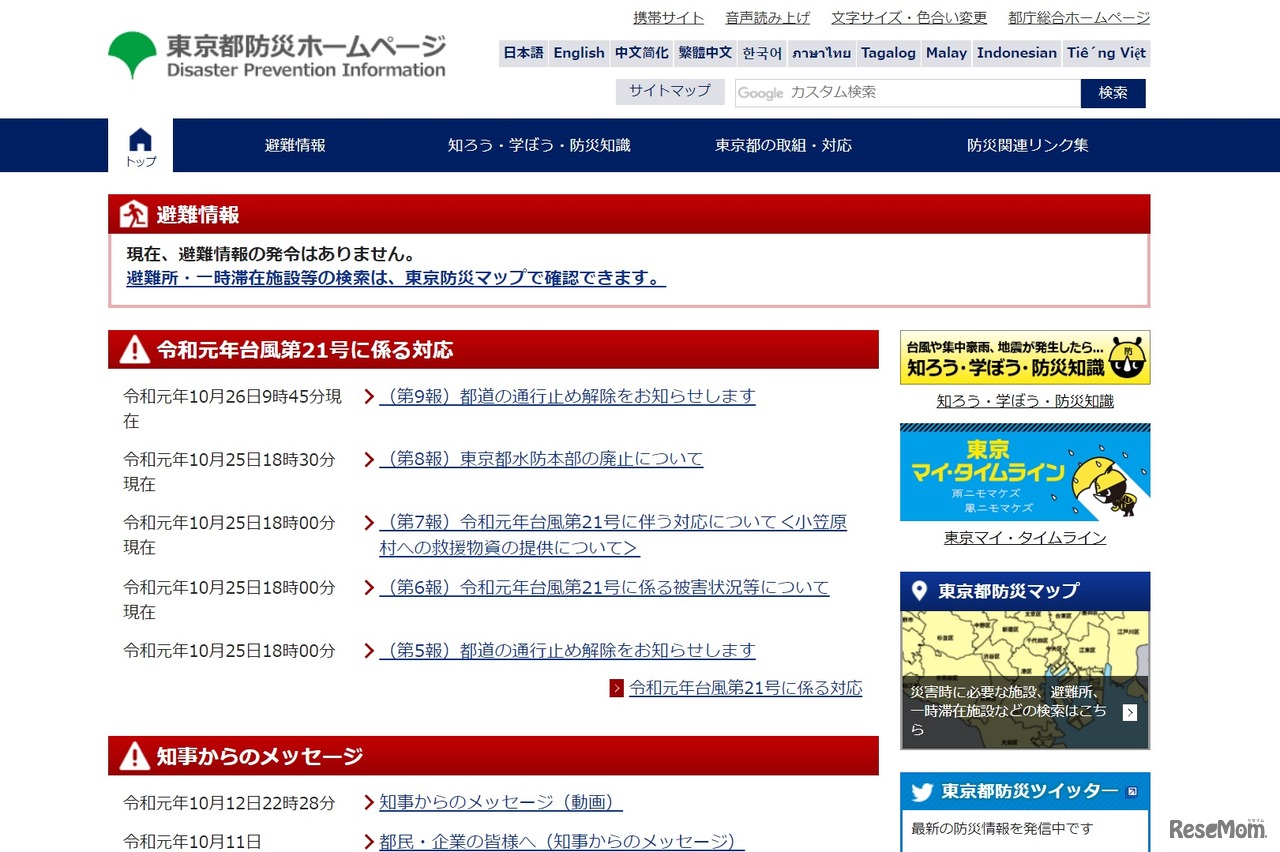1280x852 pixels.
Task: Open the 東京防災マップ shelter search link
Action: click(x=396, y=278)
